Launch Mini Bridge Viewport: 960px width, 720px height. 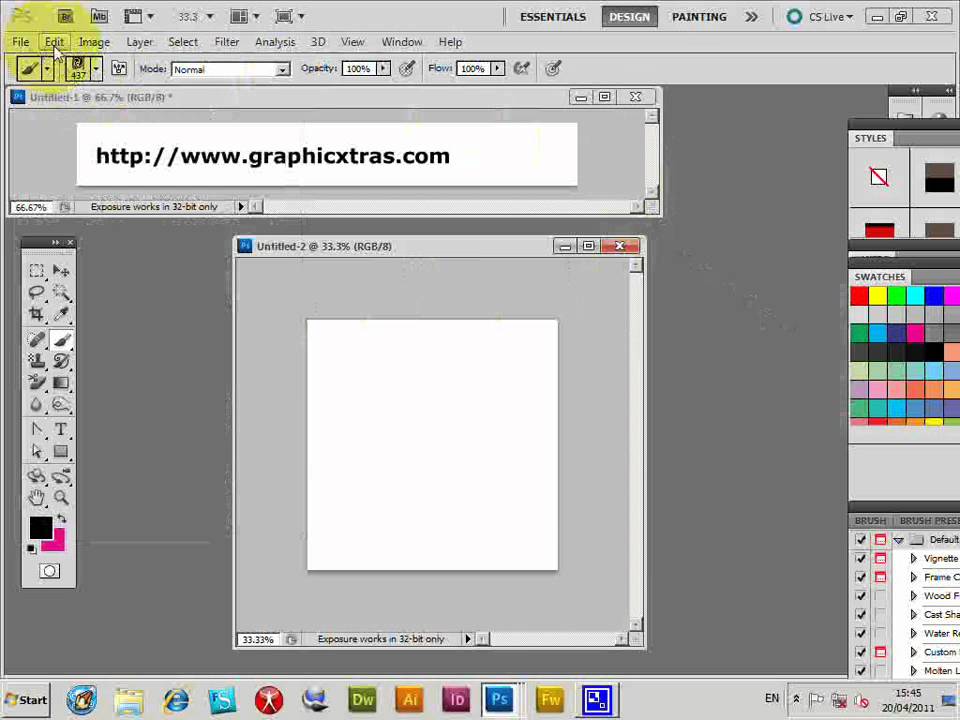pos(99,17)
